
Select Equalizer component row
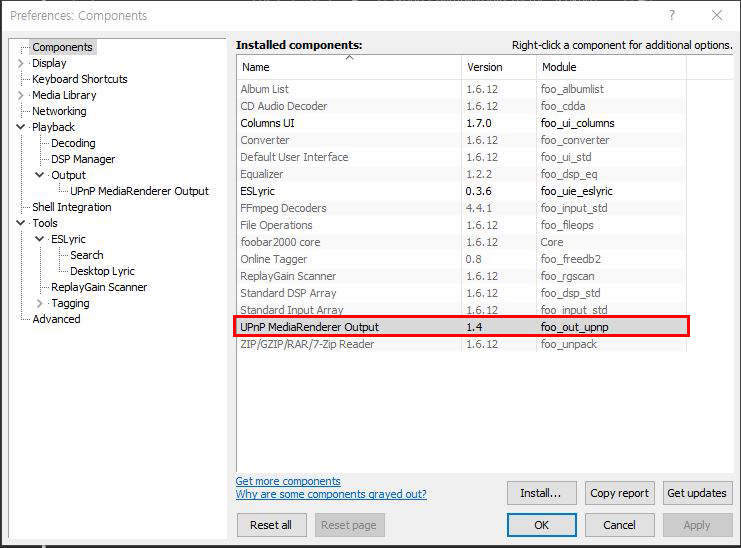point(462,174)
